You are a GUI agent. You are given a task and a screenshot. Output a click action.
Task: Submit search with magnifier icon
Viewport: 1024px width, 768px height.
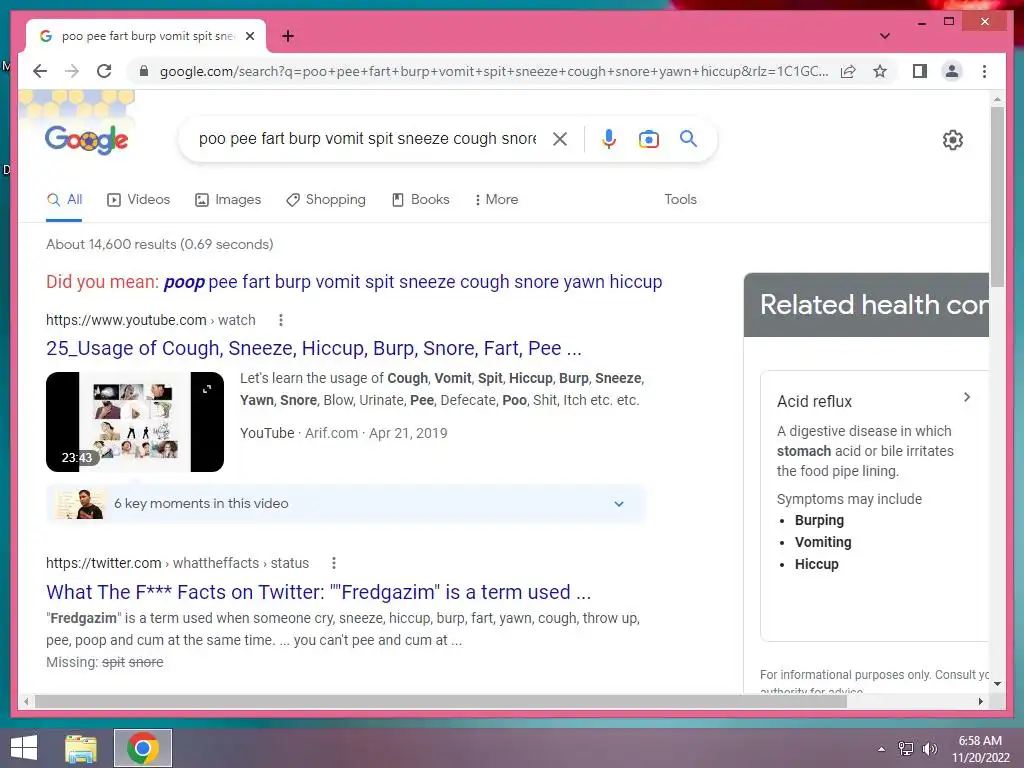[x=688, y=138]
